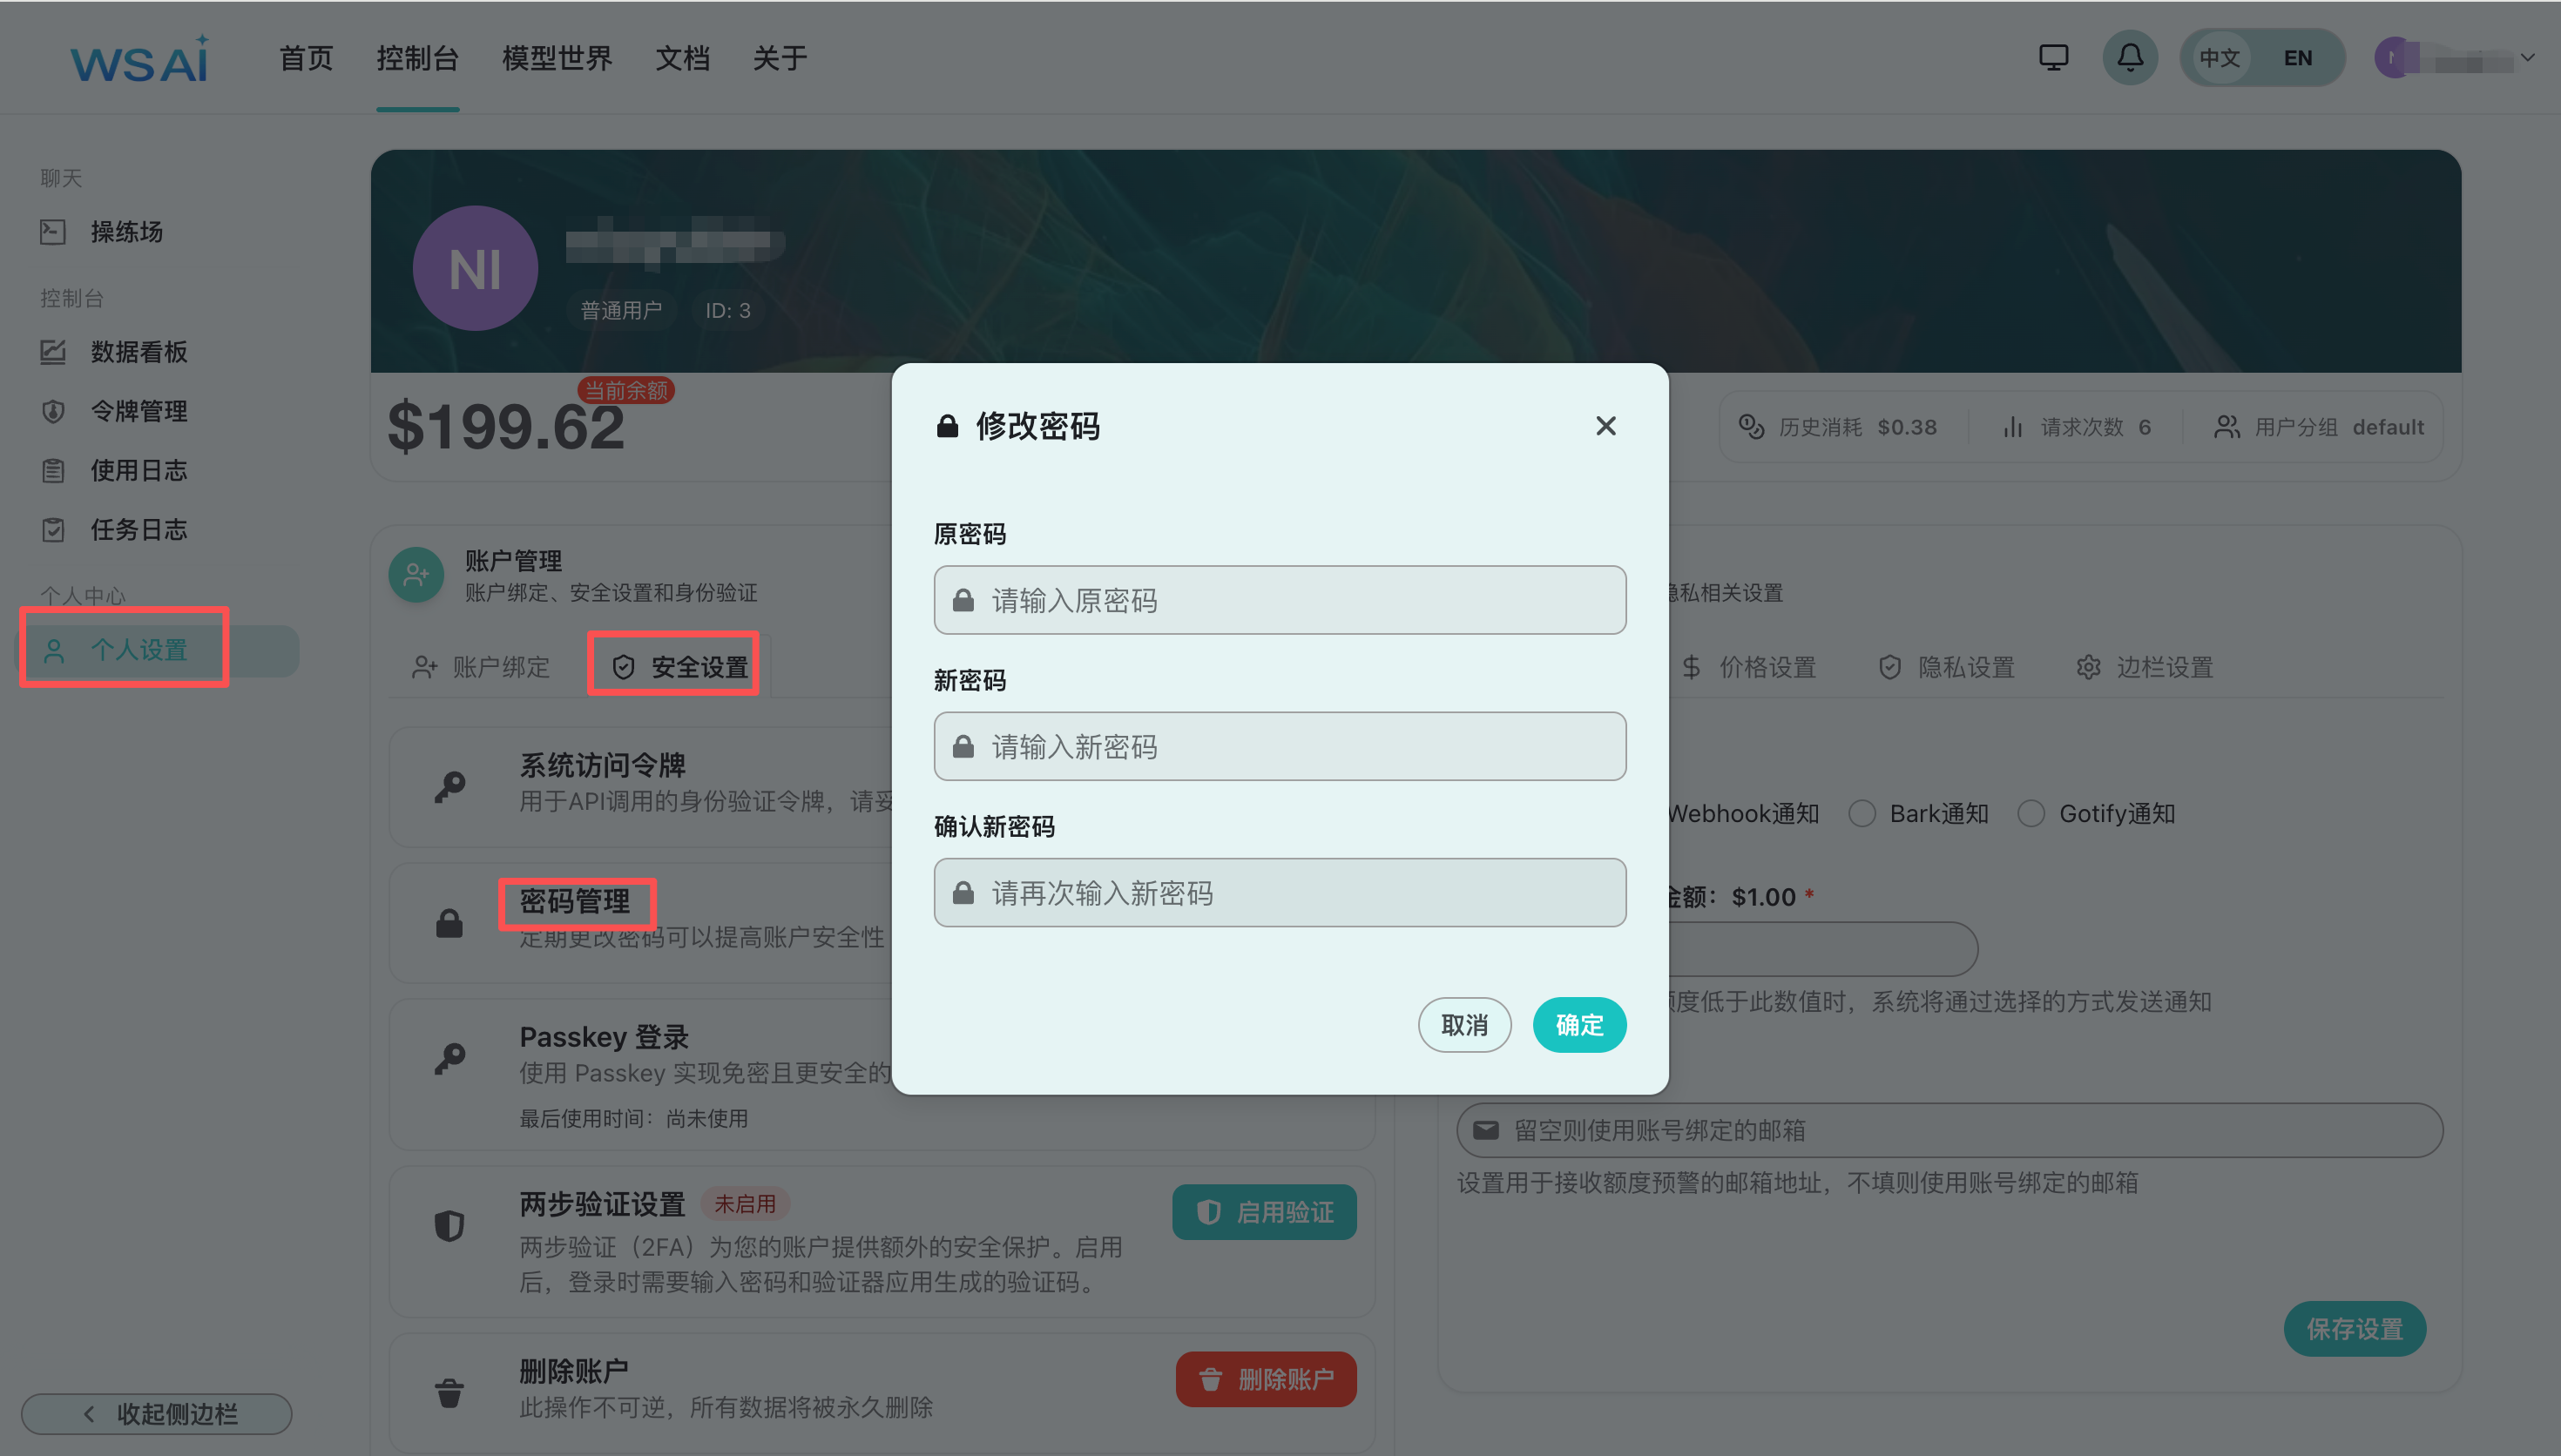The height and width of the screenshot is (1456, 2561).
Task: Go to 首页 in top navigation
Action: 306,58
